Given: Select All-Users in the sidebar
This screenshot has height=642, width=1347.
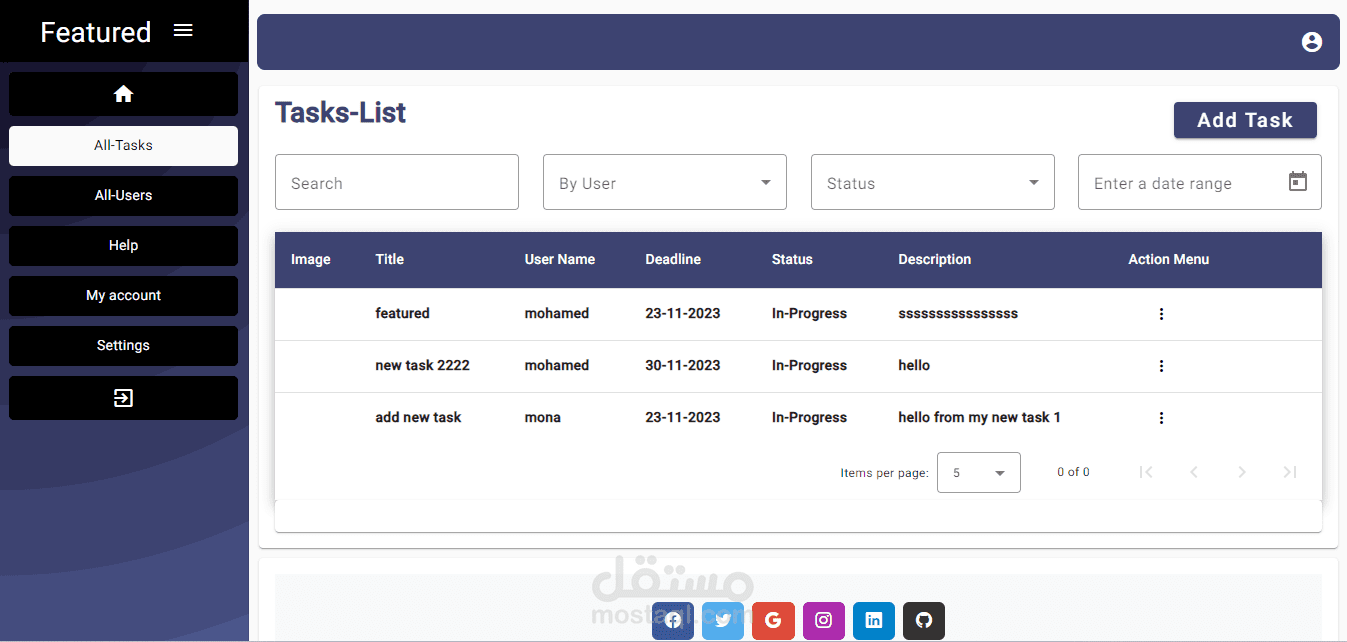Looking at the screenshot, I should (x=123, y=195).
